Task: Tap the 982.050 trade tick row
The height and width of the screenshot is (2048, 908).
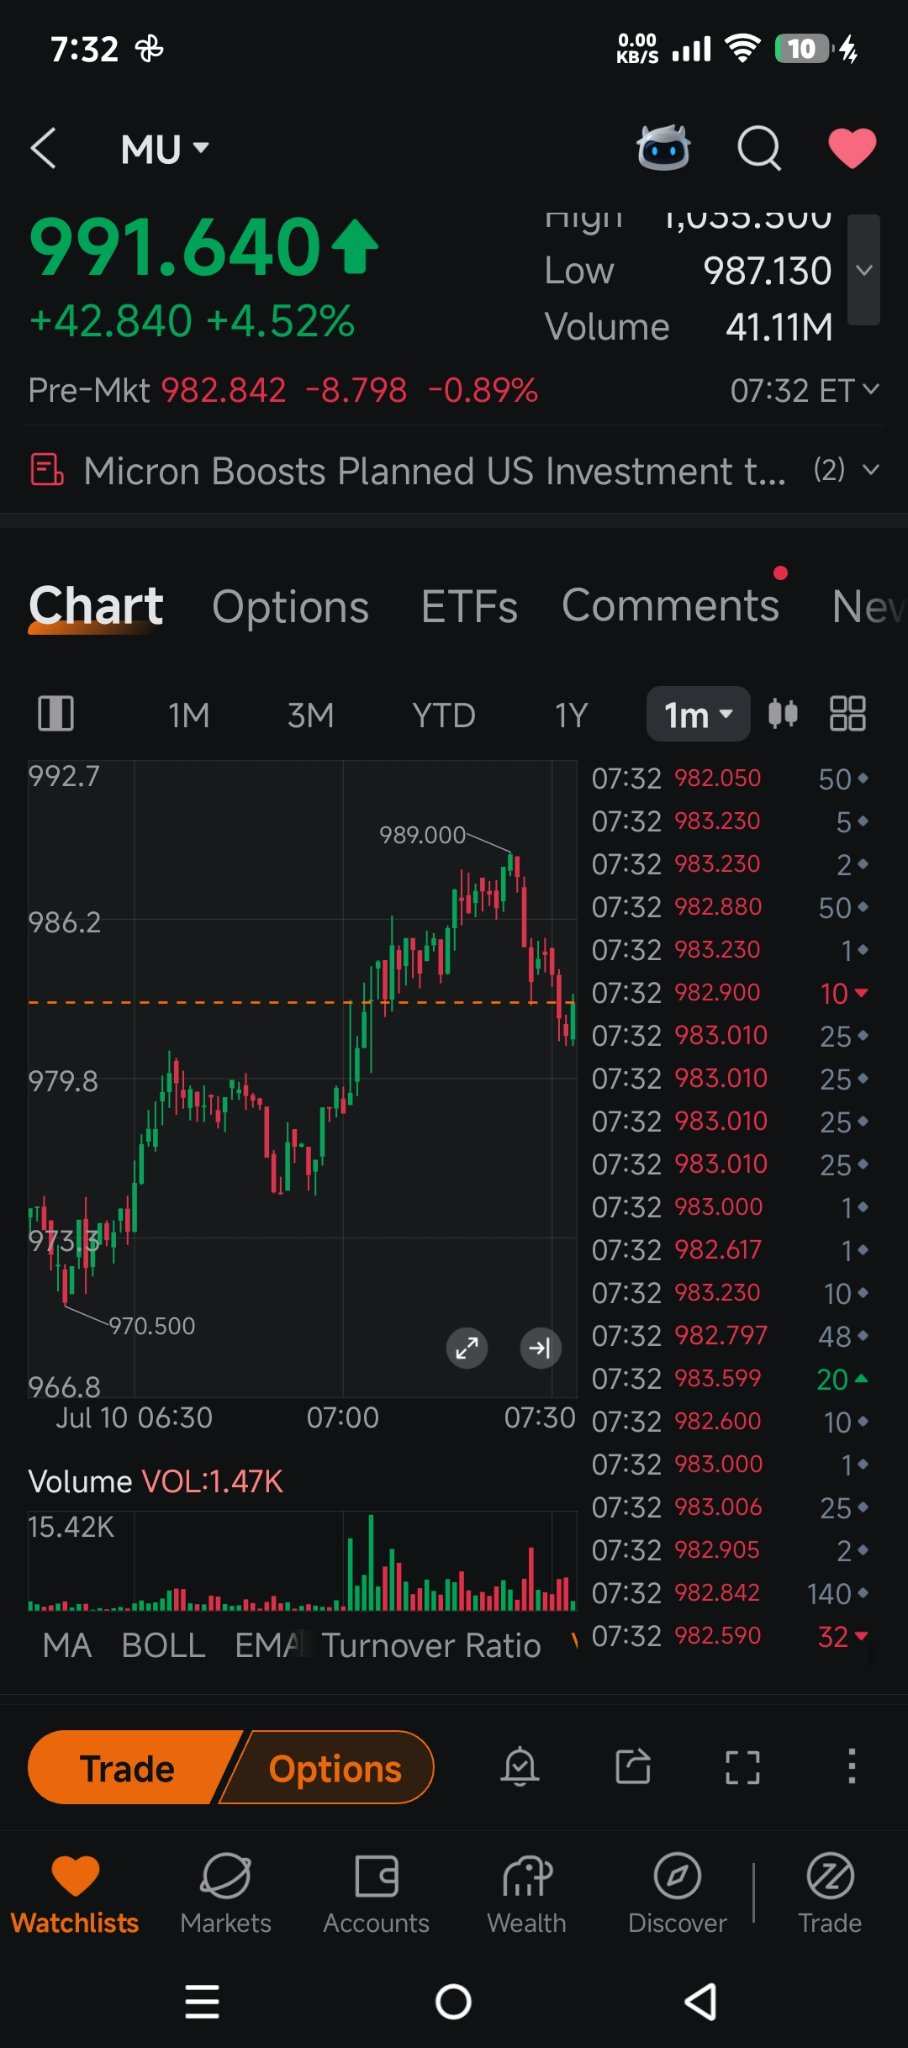Action: 730,778
